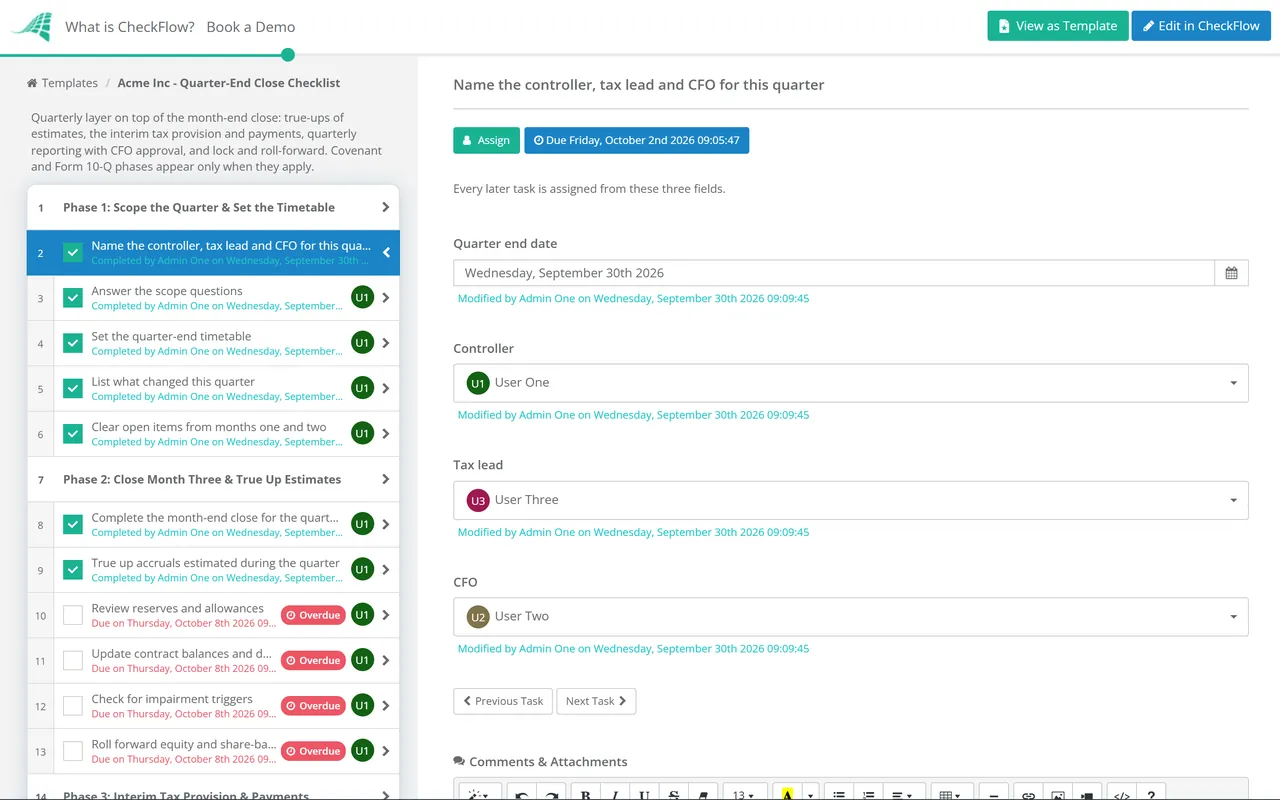Uncheck the Answer the scope questions checkbox
This screenshot has width=1280, height=800.
pyautogui.click(x=73, y=298)
